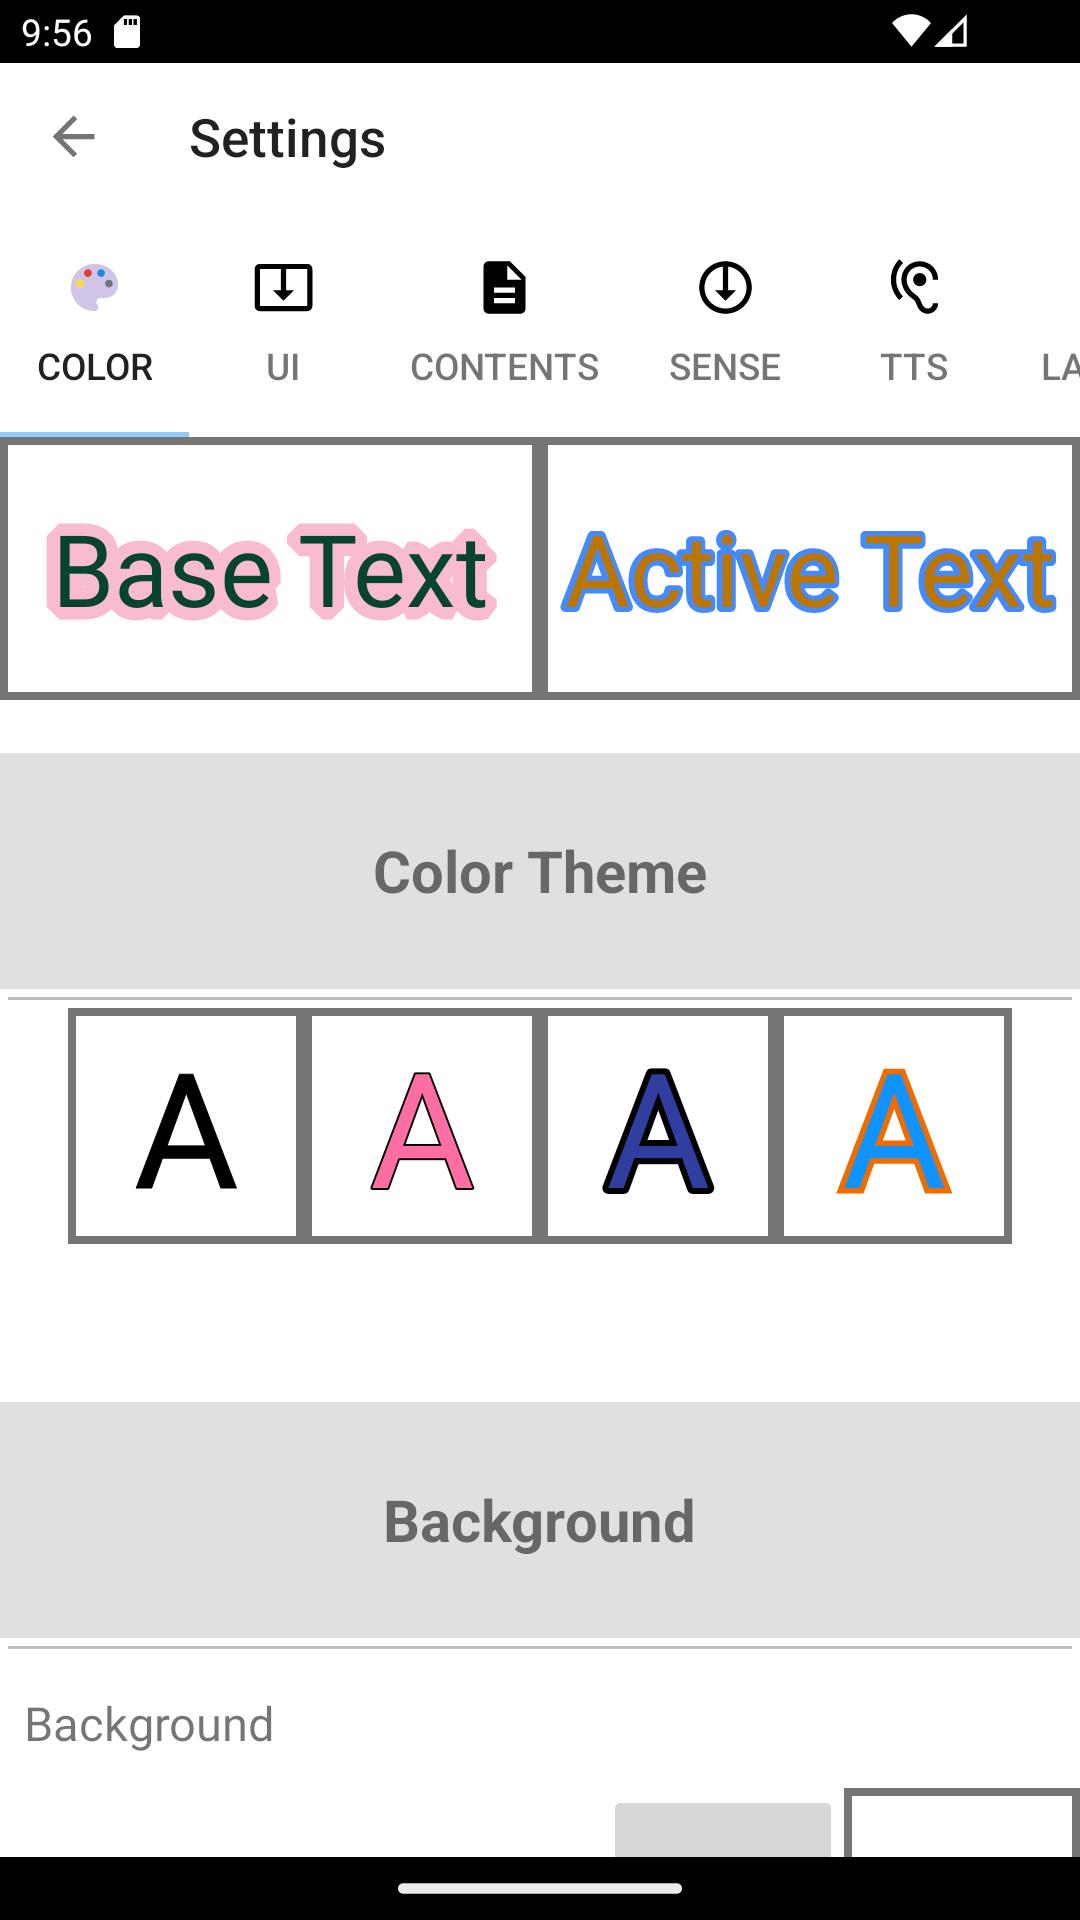Go back using the arrow icon
The height and width of the screenshot is (1920, 1080).
click(74, 137)
